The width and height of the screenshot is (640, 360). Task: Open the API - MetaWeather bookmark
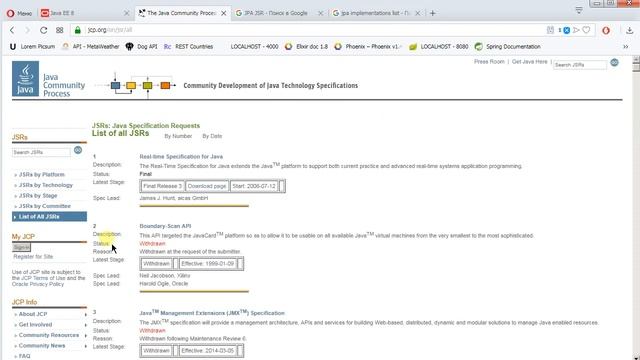click(x=91, y=47)
